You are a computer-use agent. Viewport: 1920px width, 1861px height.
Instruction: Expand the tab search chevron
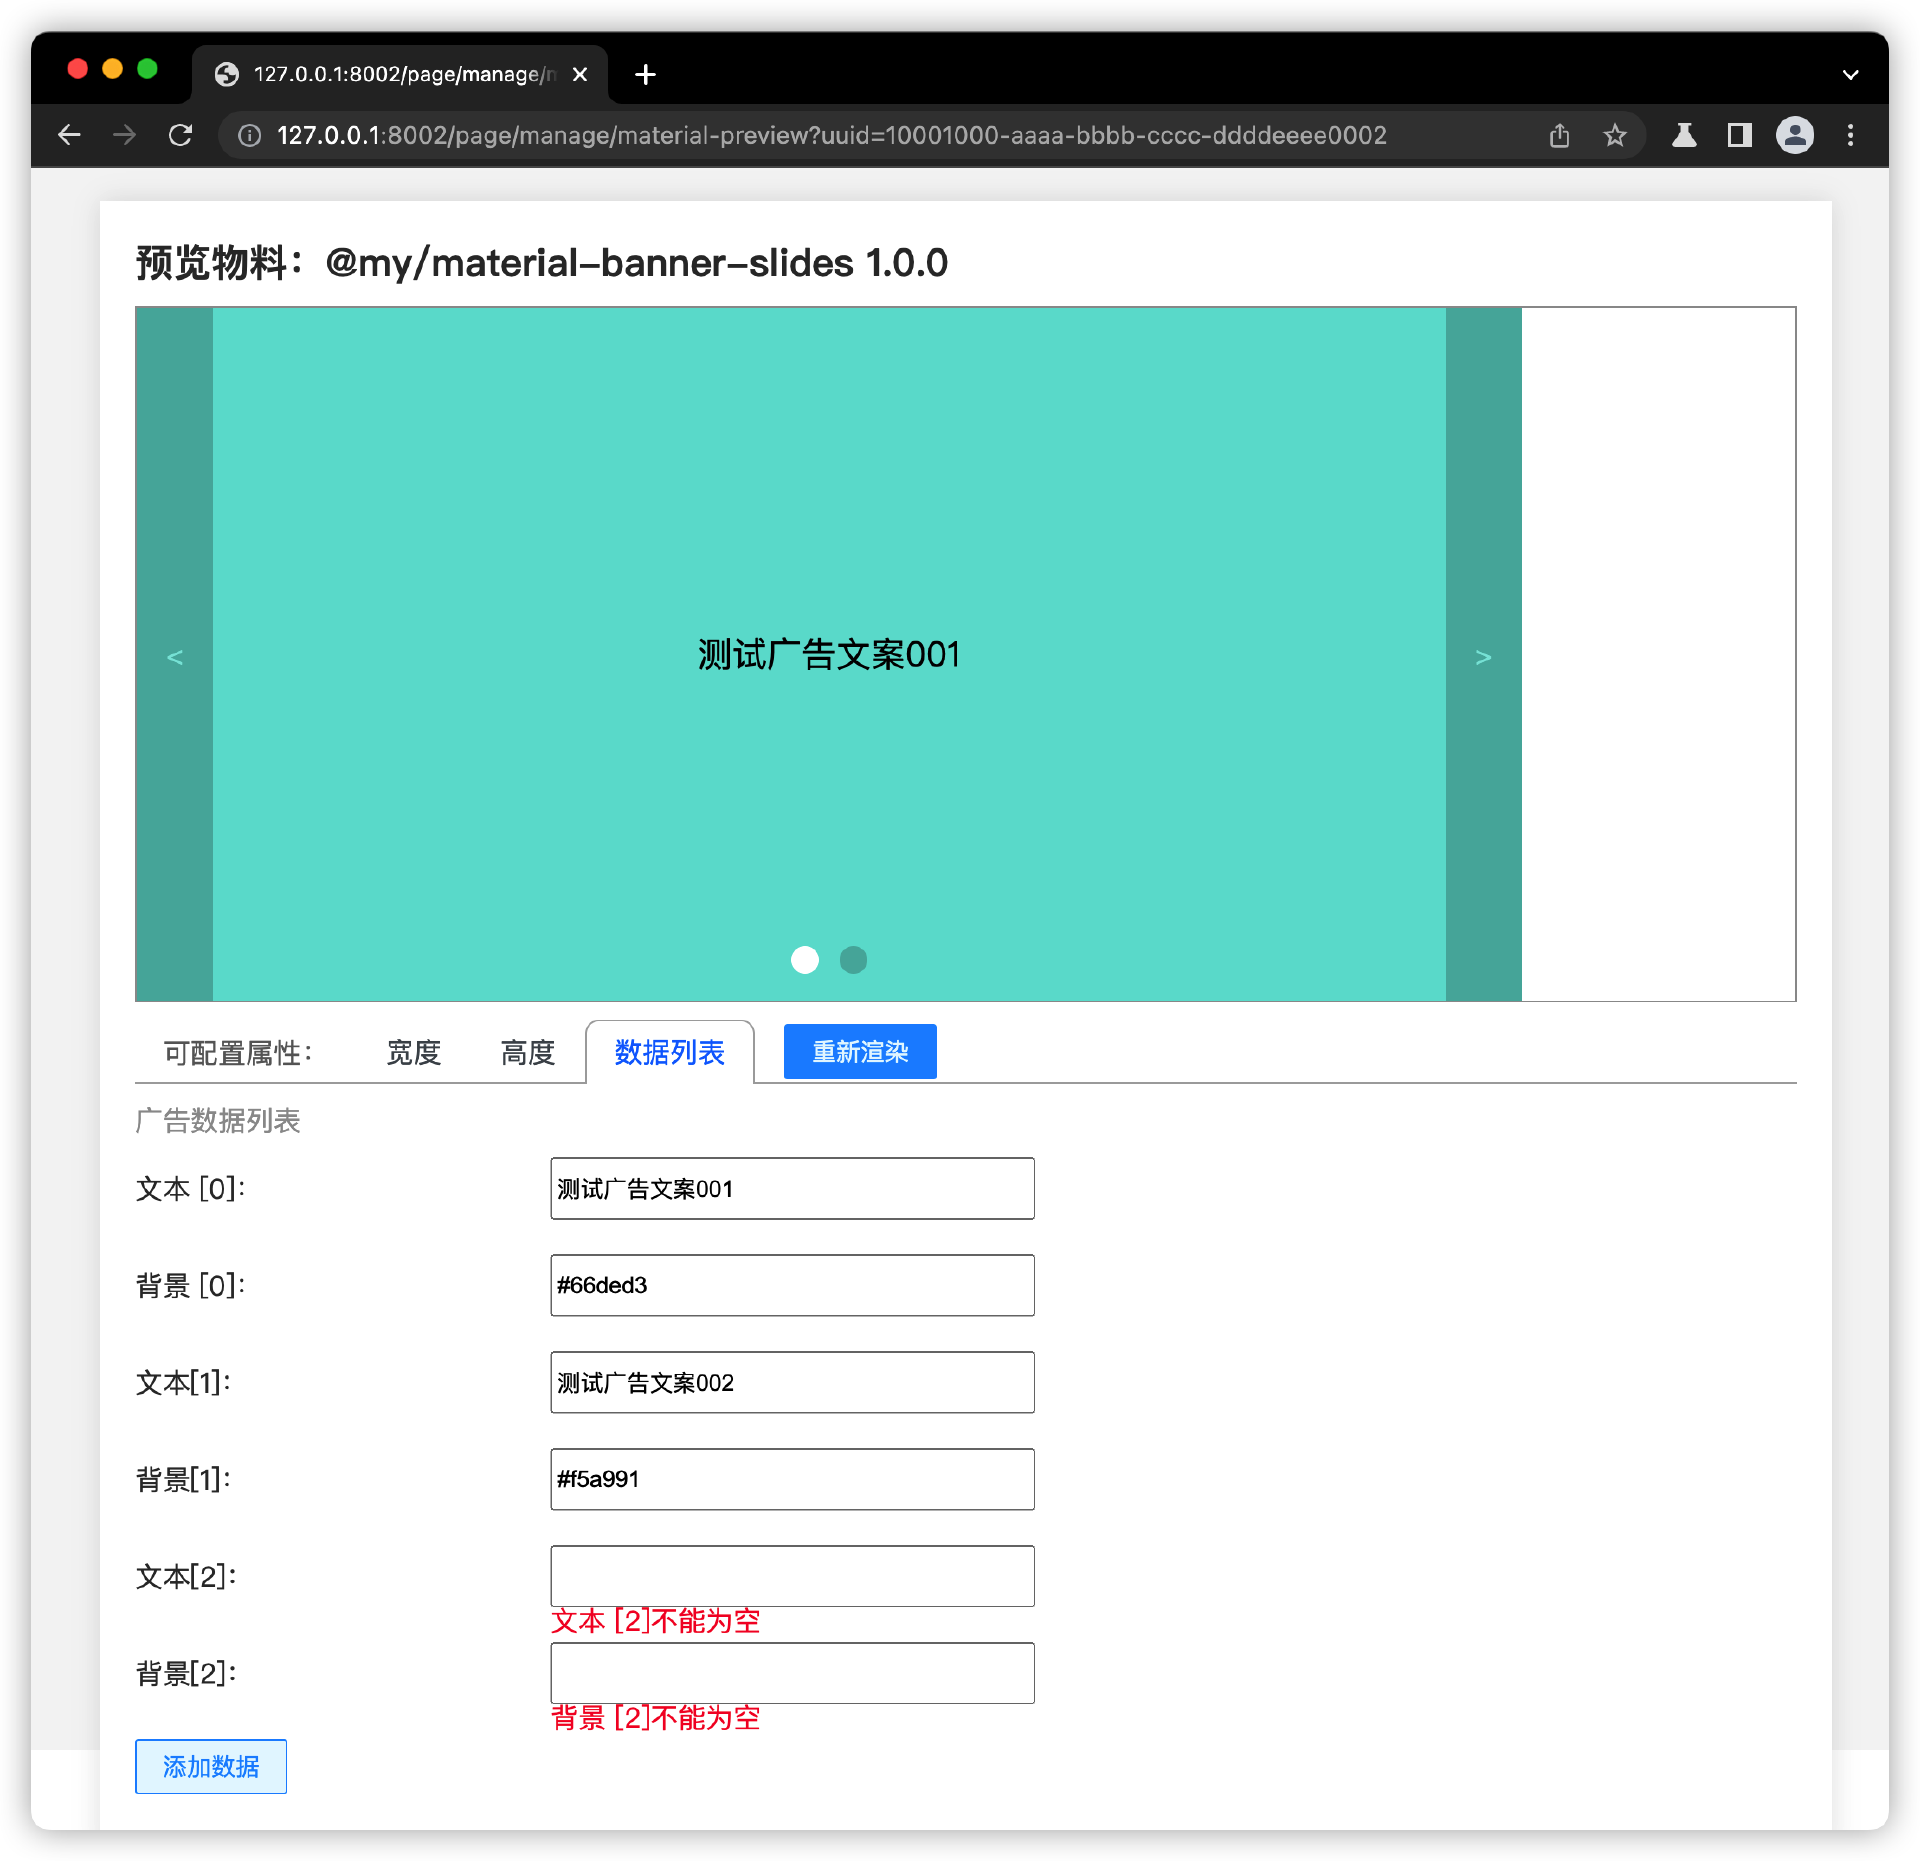[x=1850, y=74]
